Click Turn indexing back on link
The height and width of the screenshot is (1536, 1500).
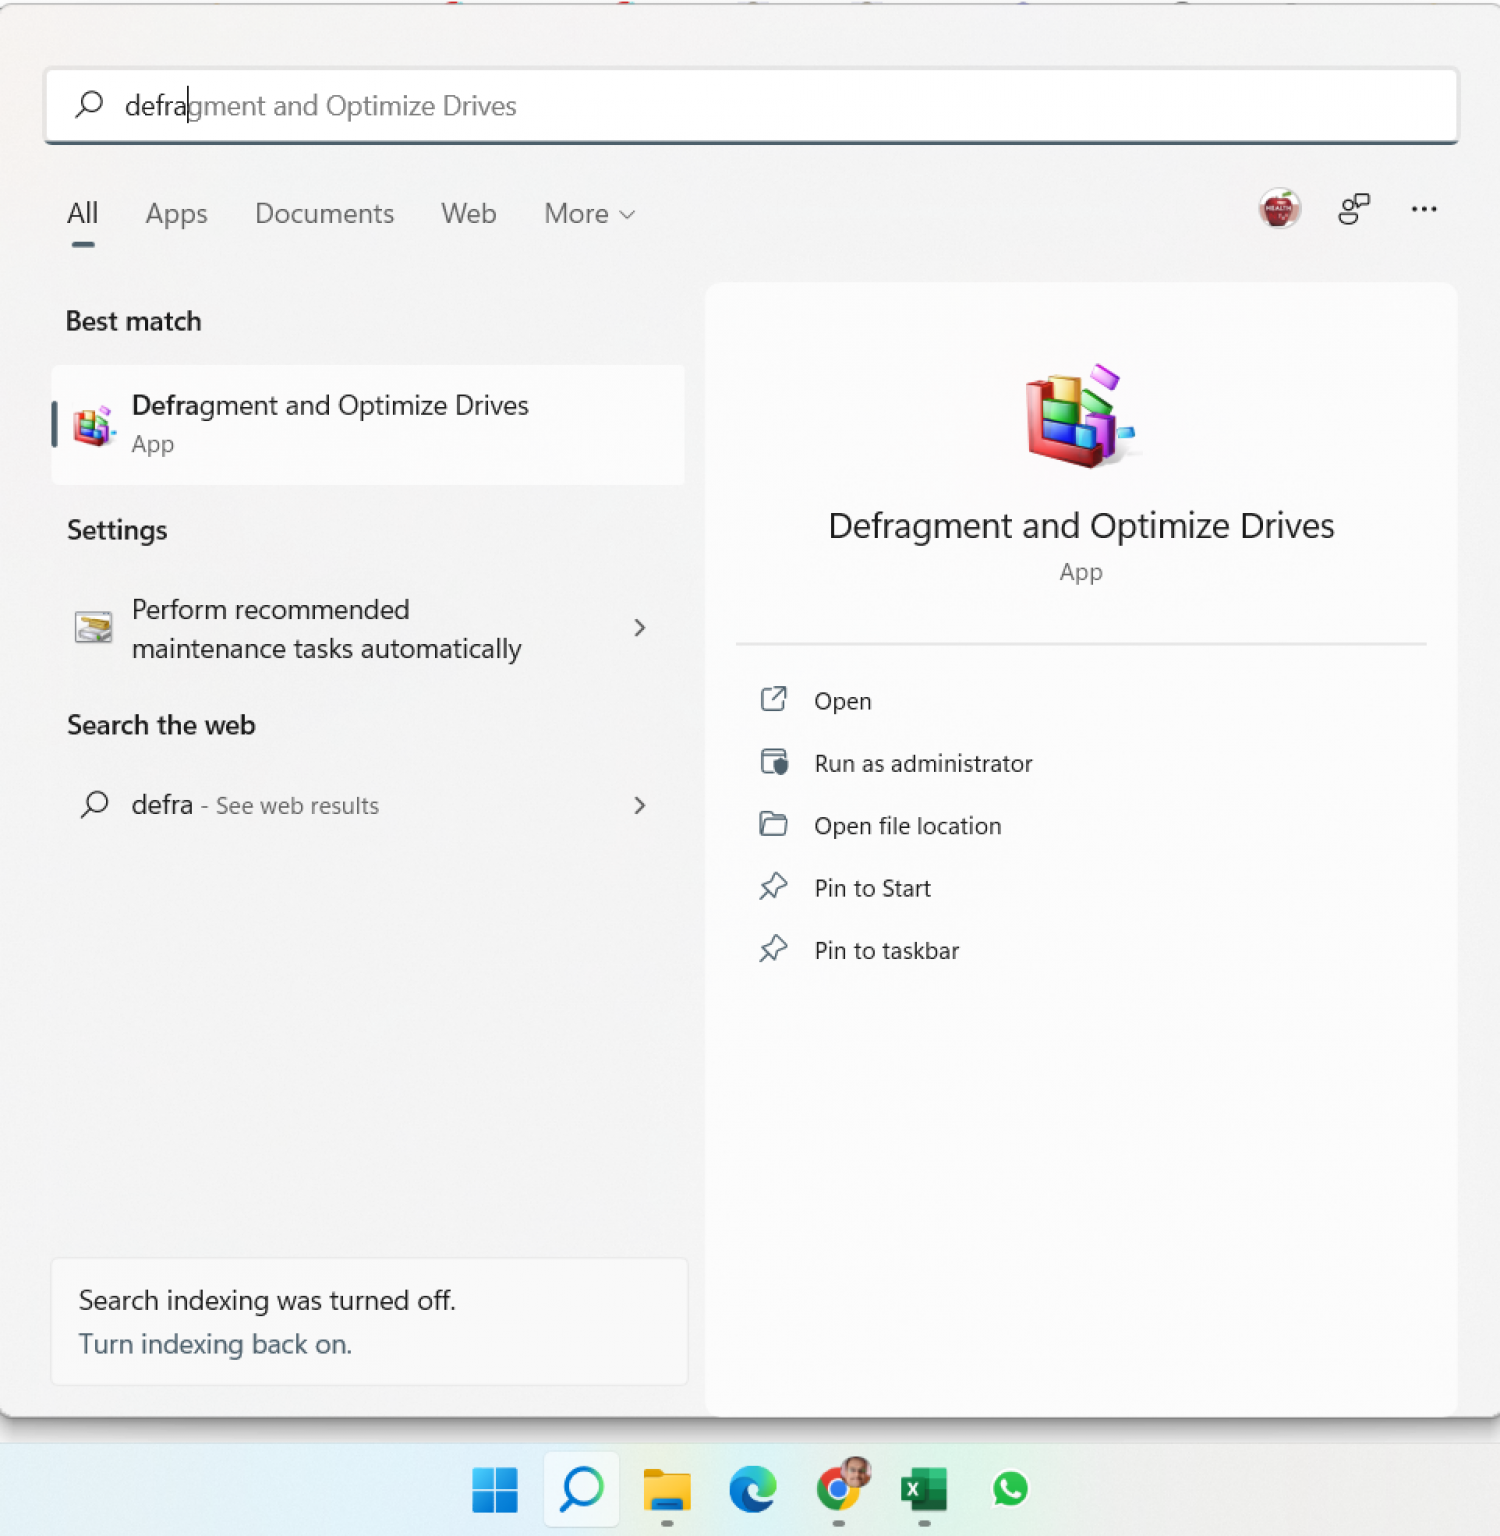click(x=215, y=1344)
